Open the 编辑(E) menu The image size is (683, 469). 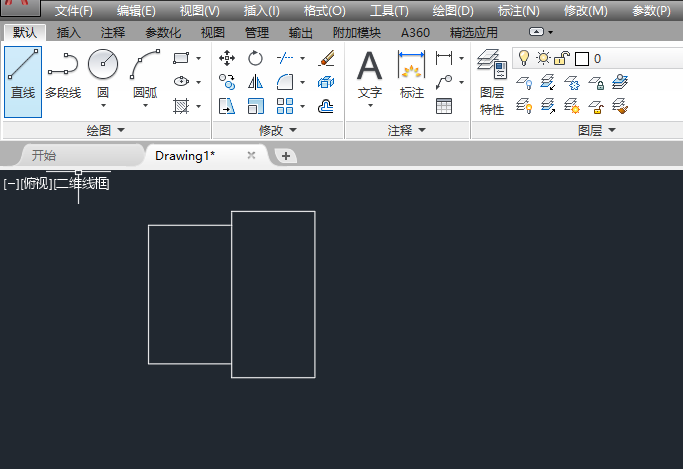coord(136,10)
